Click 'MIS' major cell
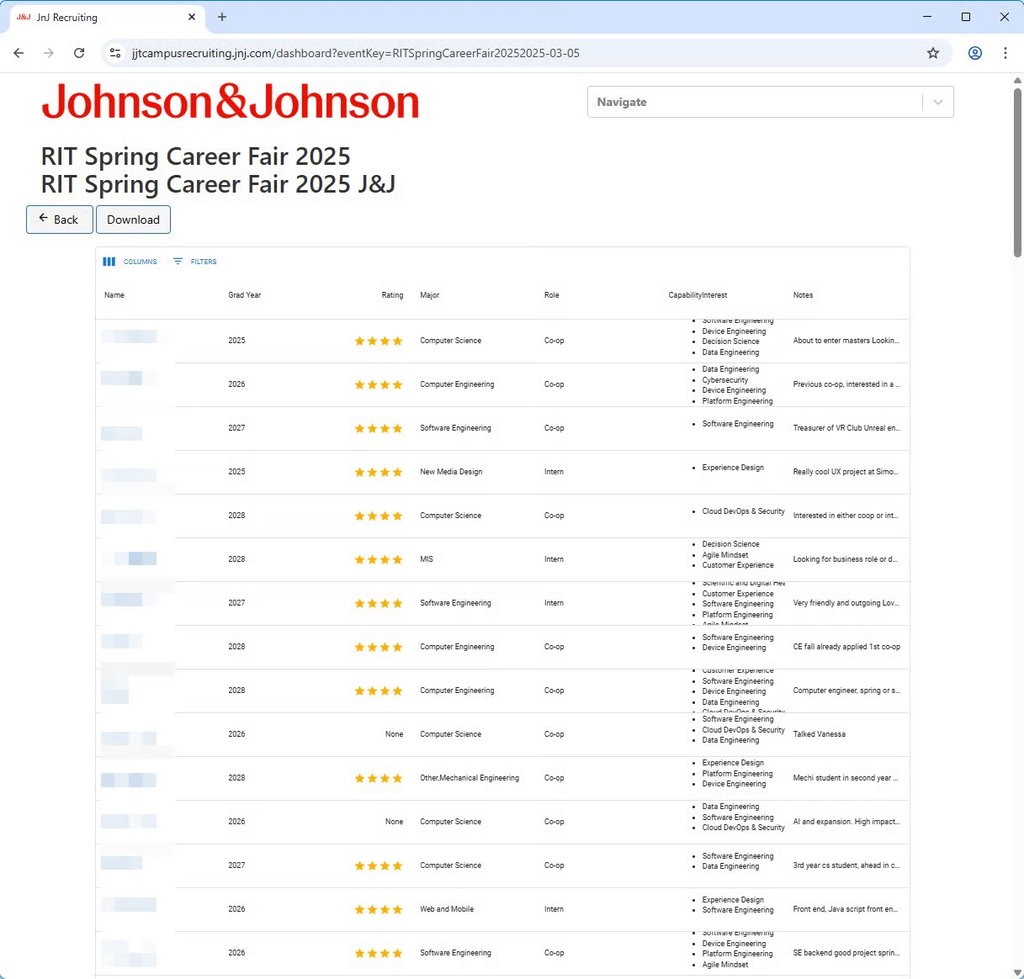Viewport: 1024px width, 979px height. click(x=426, y=559)
